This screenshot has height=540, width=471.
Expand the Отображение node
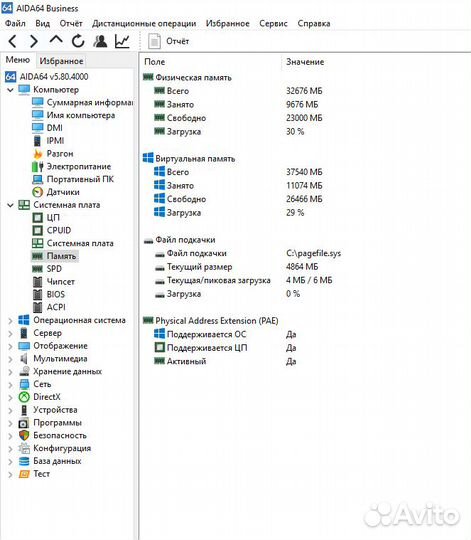pyautogui.click(x=10, y=346)
